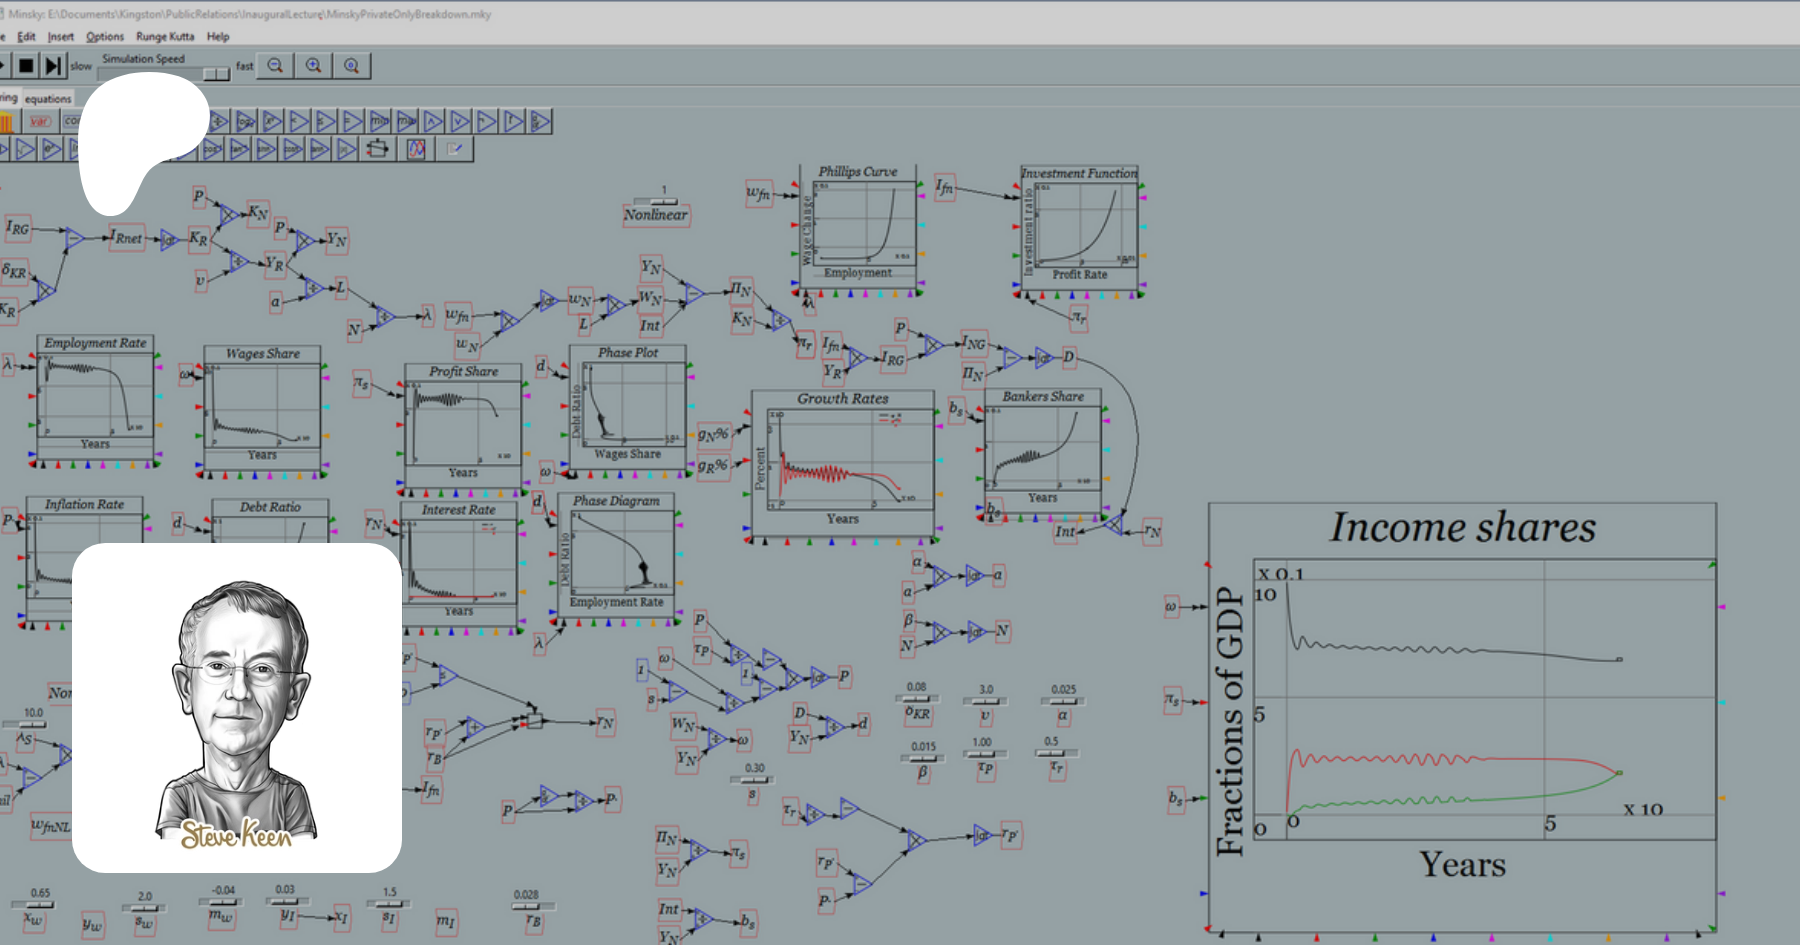
Task: Add a plot widget using the sine-wave icon
Action: click(416, 149)
